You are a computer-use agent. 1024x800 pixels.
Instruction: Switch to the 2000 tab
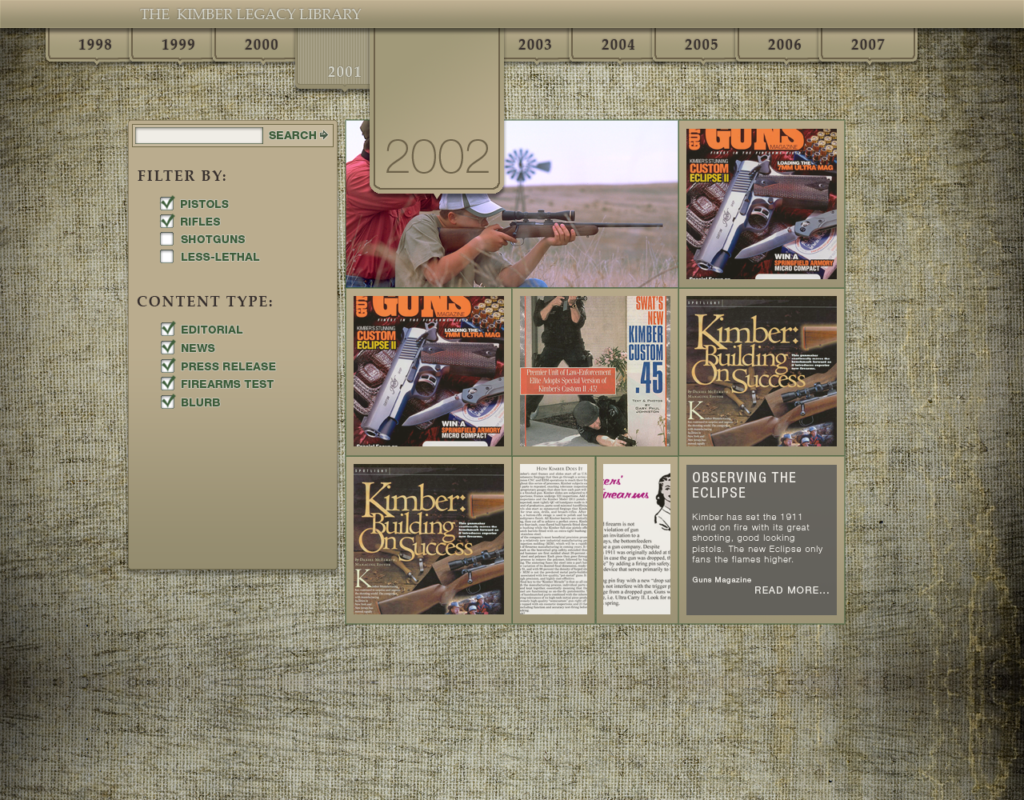[256, 44]
